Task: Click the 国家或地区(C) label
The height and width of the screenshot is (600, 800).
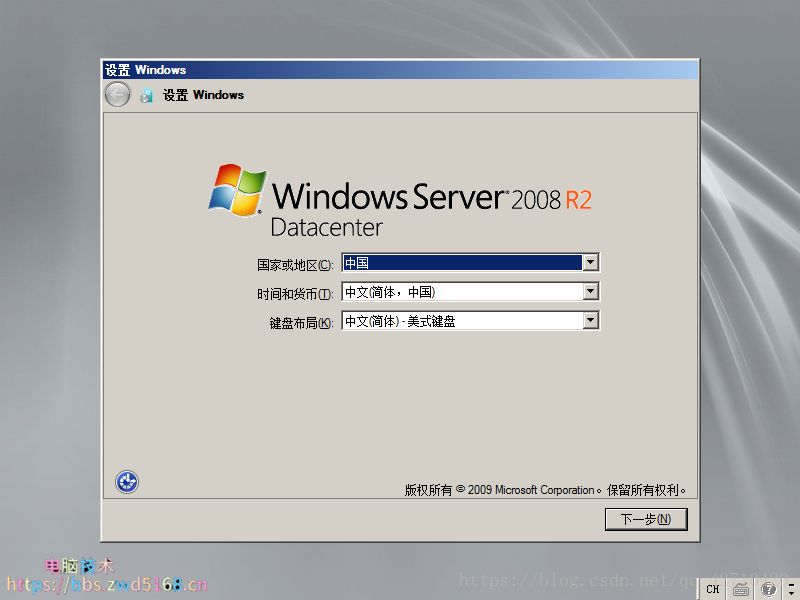Action: pyautogui.click(x=295, y=265)
